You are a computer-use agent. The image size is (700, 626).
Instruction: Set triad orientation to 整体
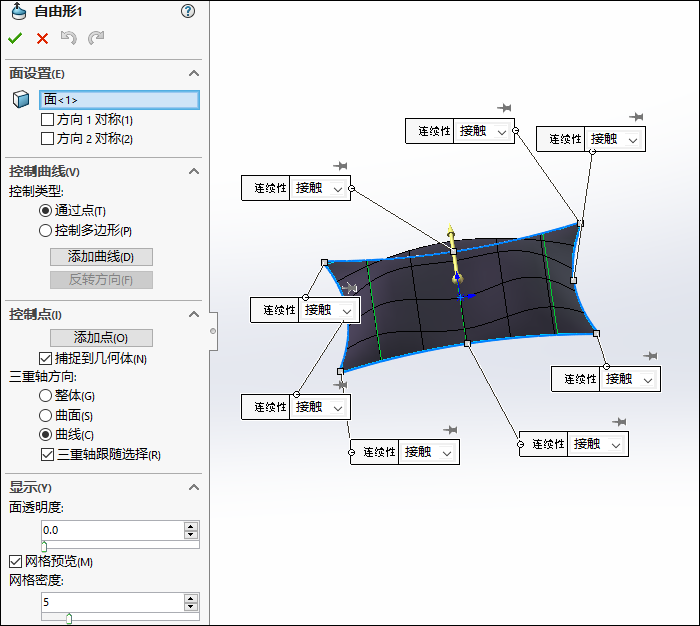point(45,396)
